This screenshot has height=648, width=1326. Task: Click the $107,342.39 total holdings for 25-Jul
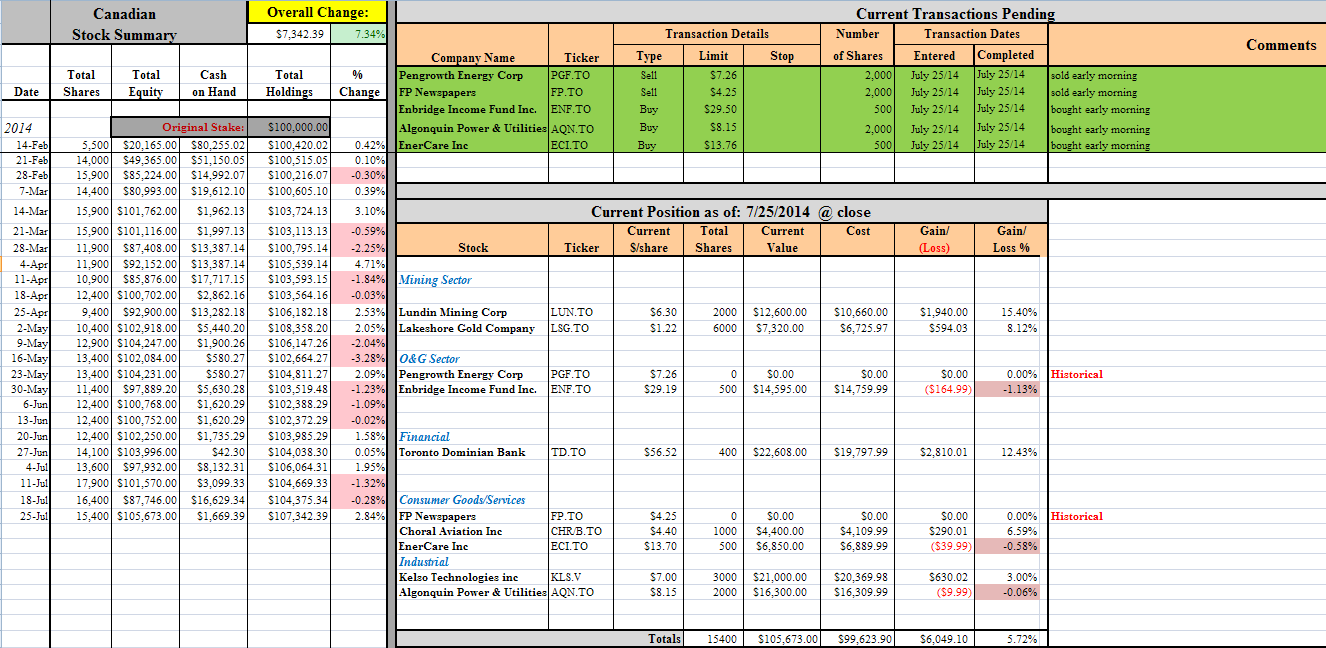coord(298,516)
